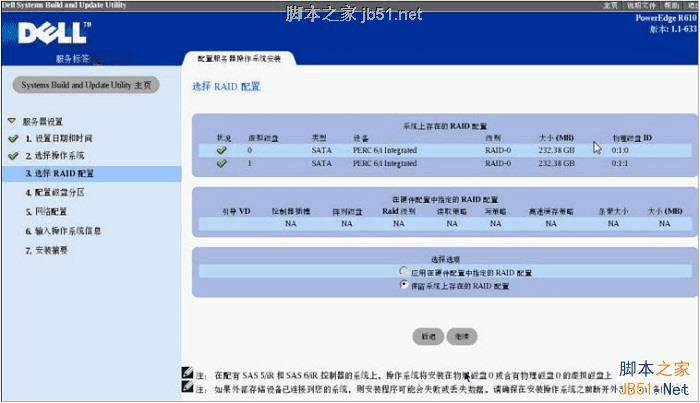Click PERC 6/i Integrated in the virtual disk 0 row
Image resolution: width=700 pixels, height=403 pixels.
click(x=385, y=150)
